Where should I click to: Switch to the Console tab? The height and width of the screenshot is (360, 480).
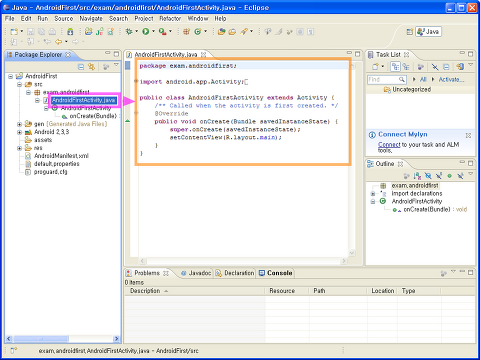[276, 273]
